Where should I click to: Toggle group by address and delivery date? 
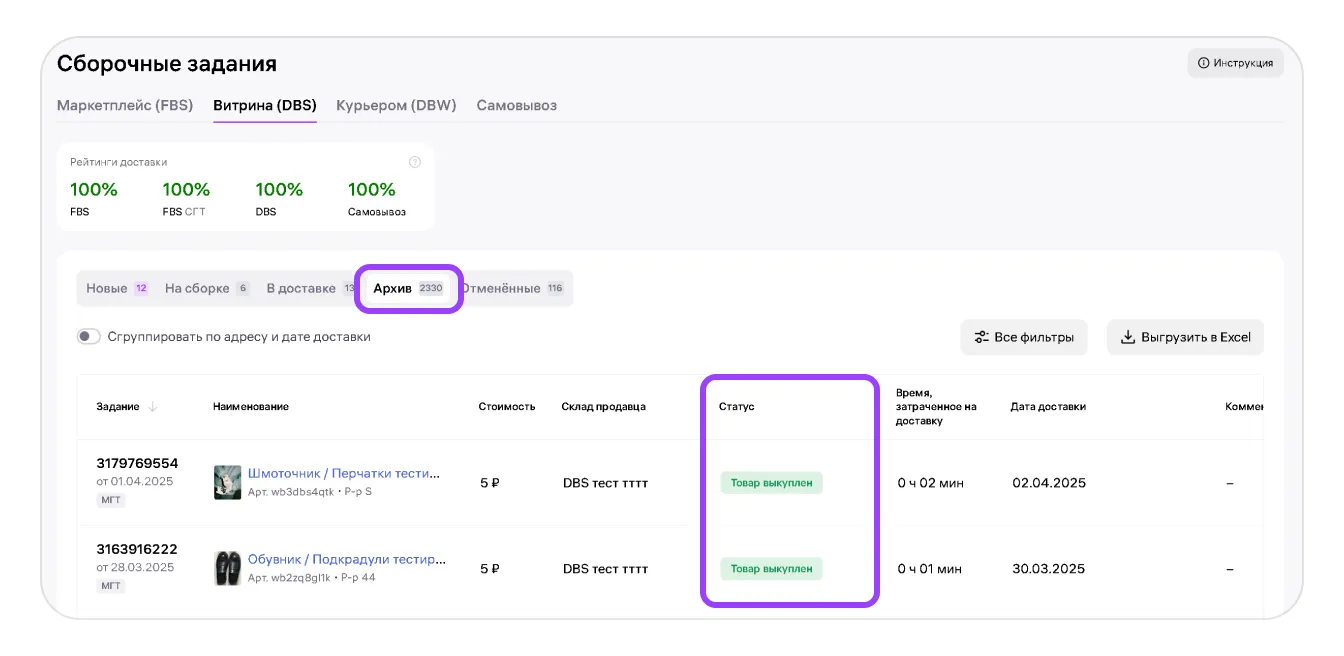[x=89, y=337]
